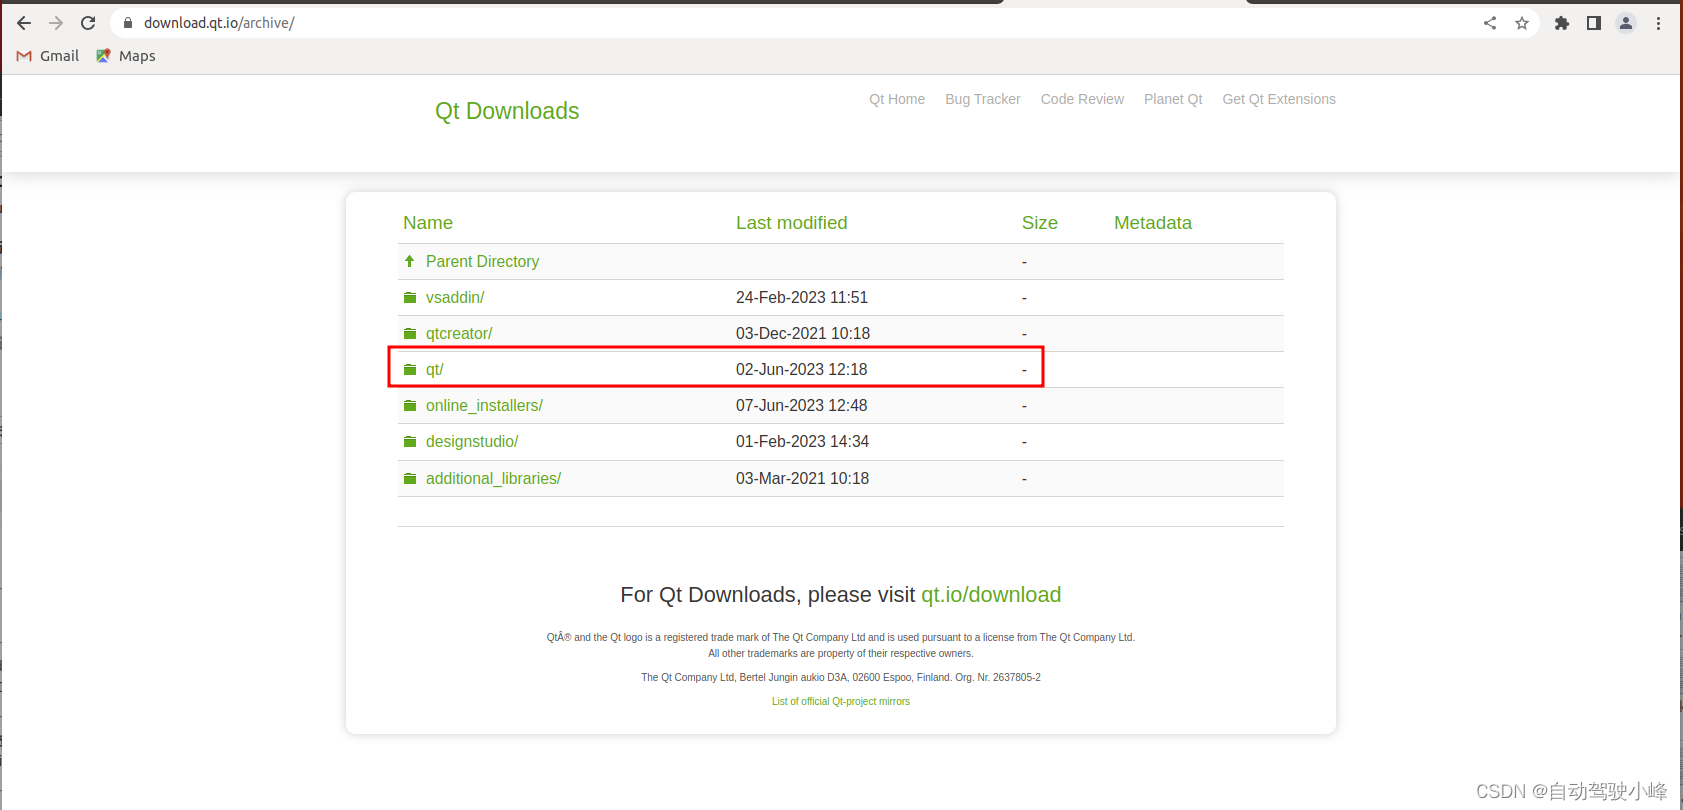Toggle the browser side panel icon
The width and height of the screenshot is (1683, 810).
coord(1594,23)
